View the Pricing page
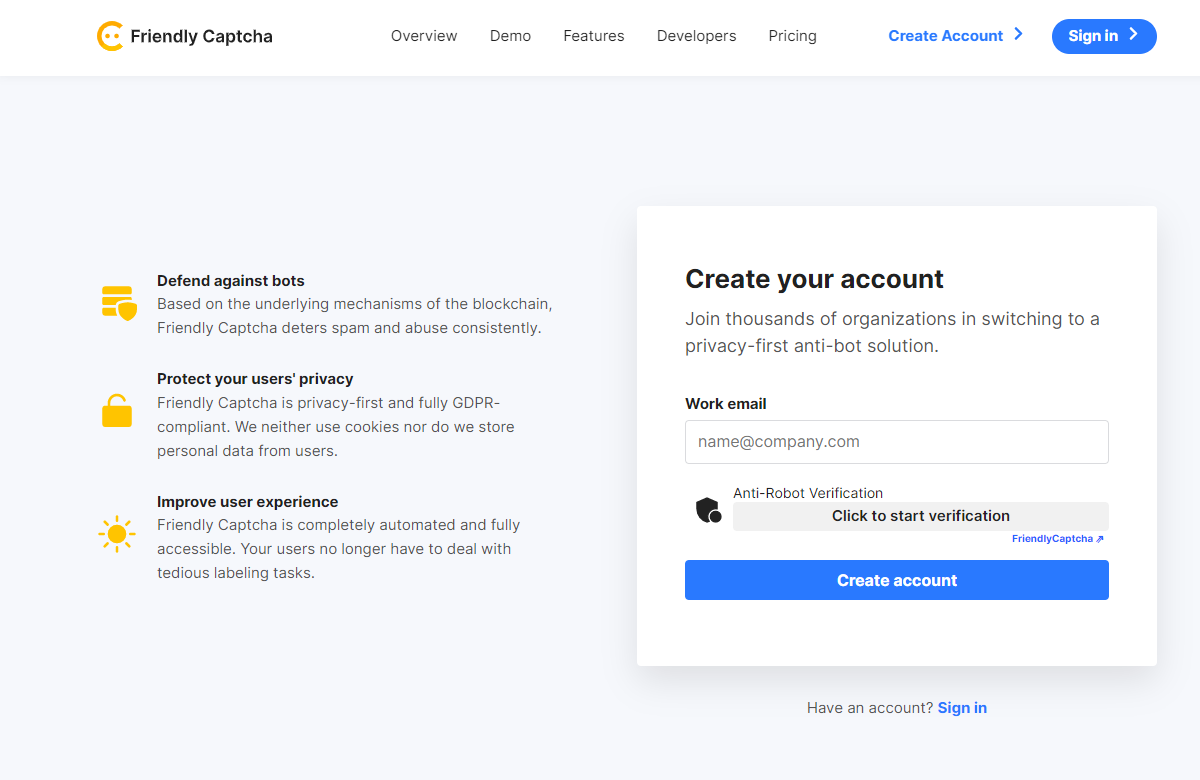The image size is (1200, 780). point(793,36)
